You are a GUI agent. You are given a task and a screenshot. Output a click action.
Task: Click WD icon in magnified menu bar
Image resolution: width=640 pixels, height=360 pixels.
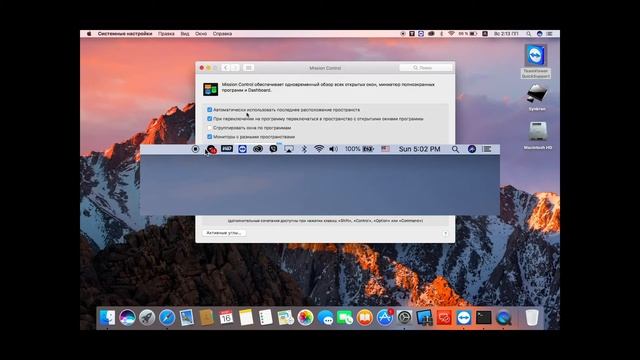point(227,149)
